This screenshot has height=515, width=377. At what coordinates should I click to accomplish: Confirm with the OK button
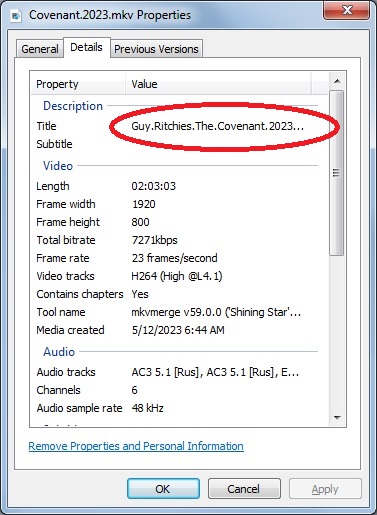click(x=163, y=489)
